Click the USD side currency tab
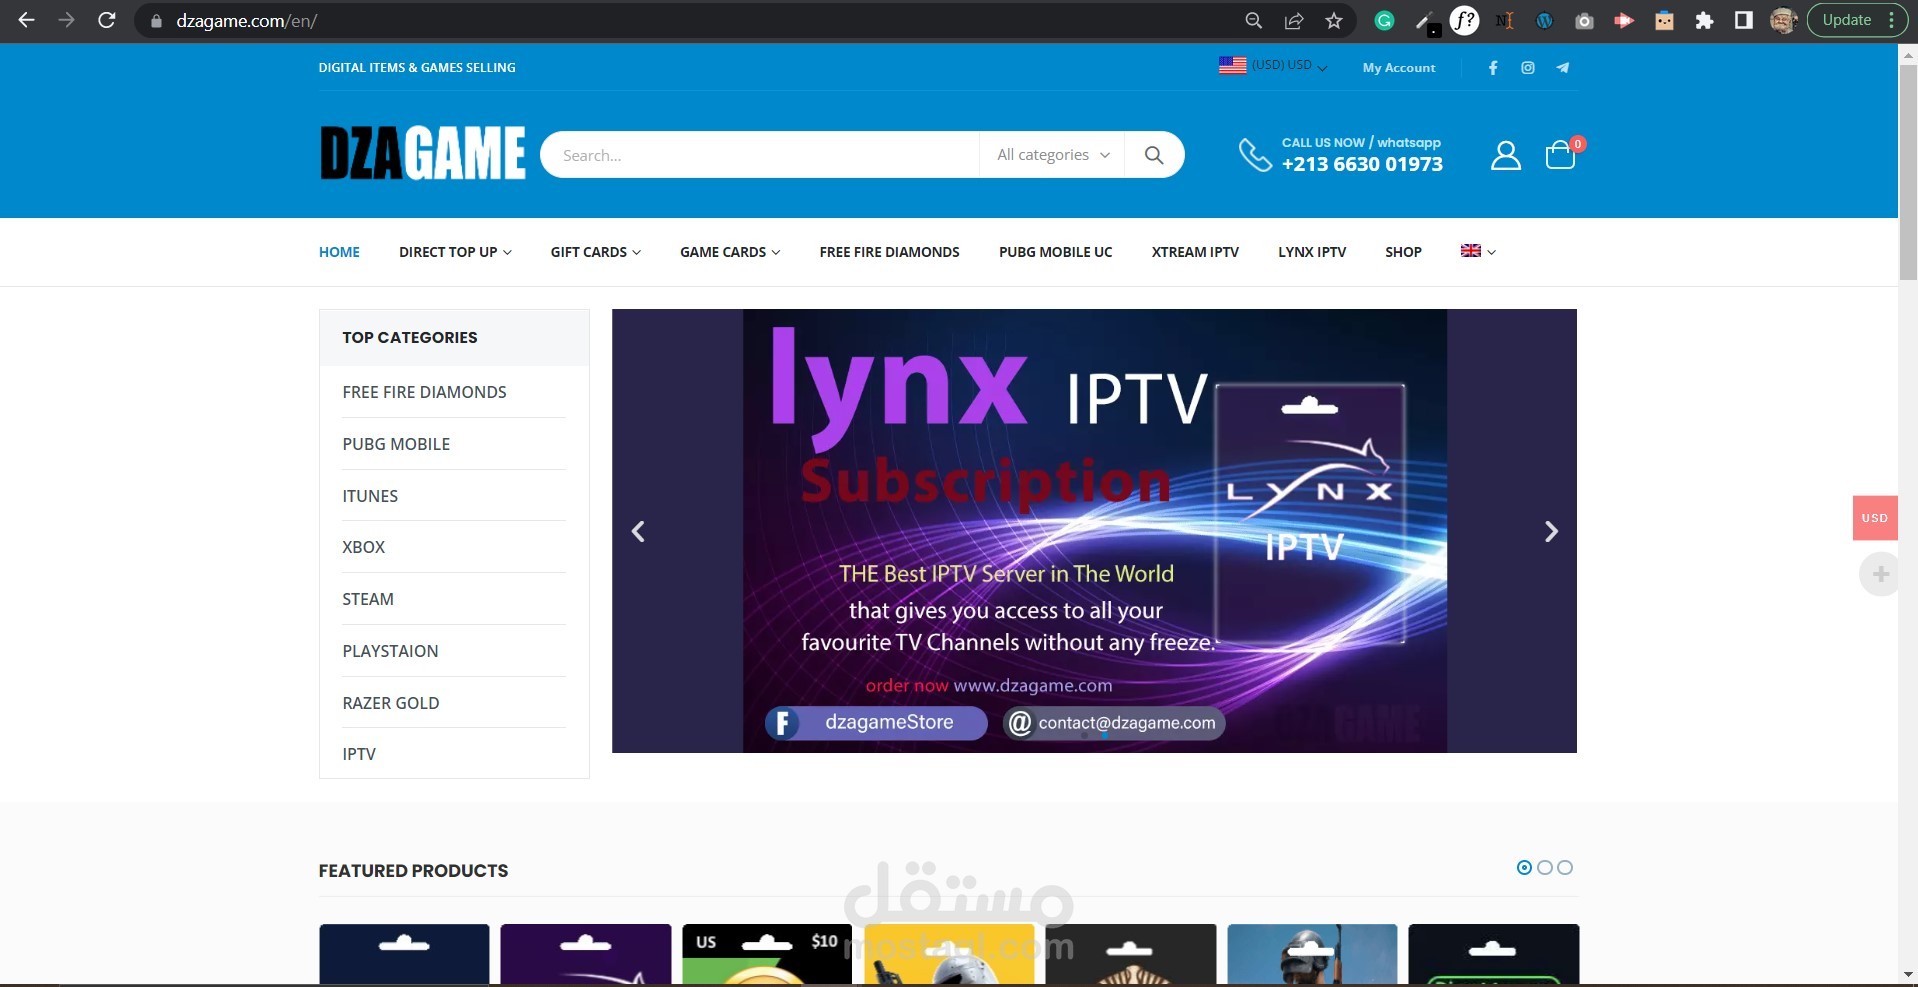 (x=1875, y=518)
